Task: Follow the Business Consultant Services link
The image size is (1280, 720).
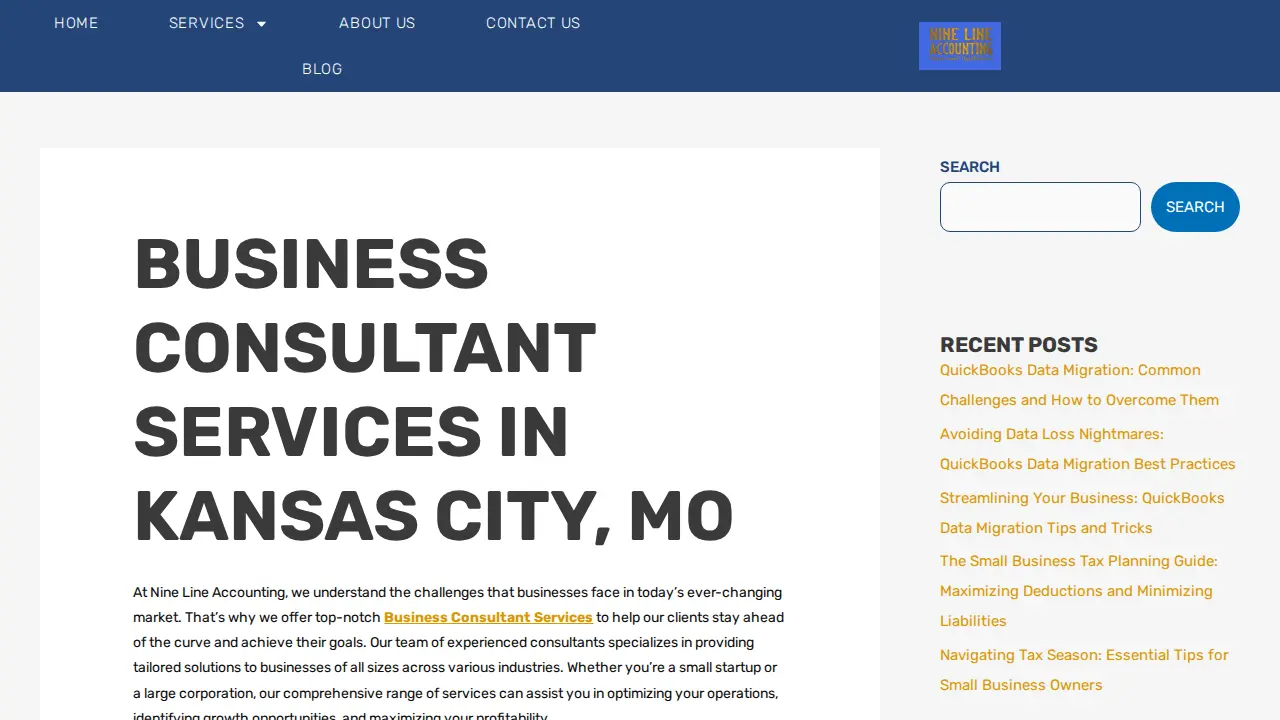Action: pyautogui.click(x=488, y=617)
